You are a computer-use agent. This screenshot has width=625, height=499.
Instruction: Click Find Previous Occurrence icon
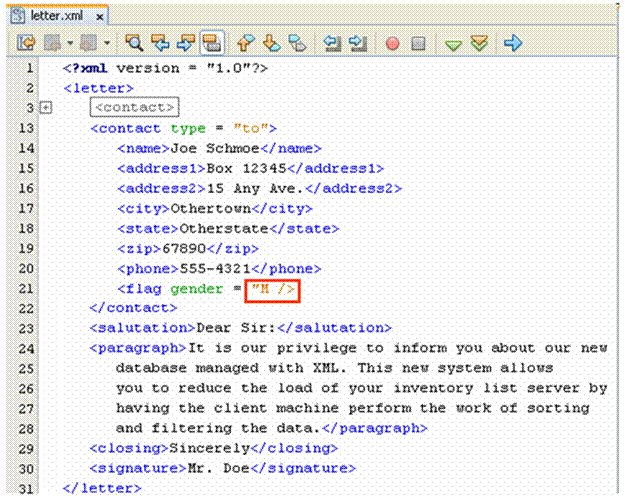(x=160, y=43)
